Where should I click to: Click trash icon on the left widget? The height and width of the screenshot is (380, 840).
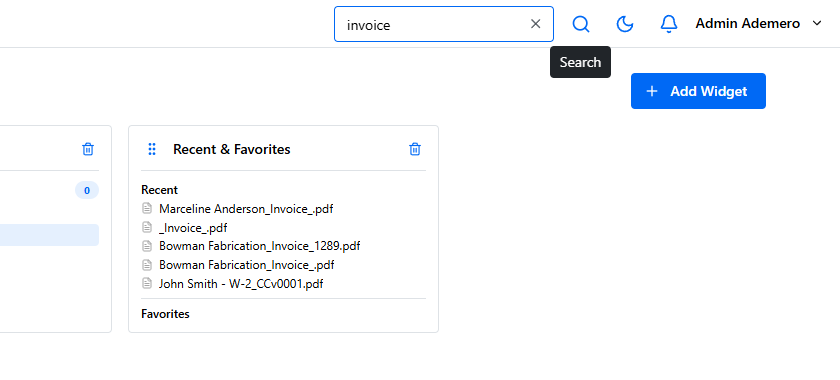pos(88,149)
